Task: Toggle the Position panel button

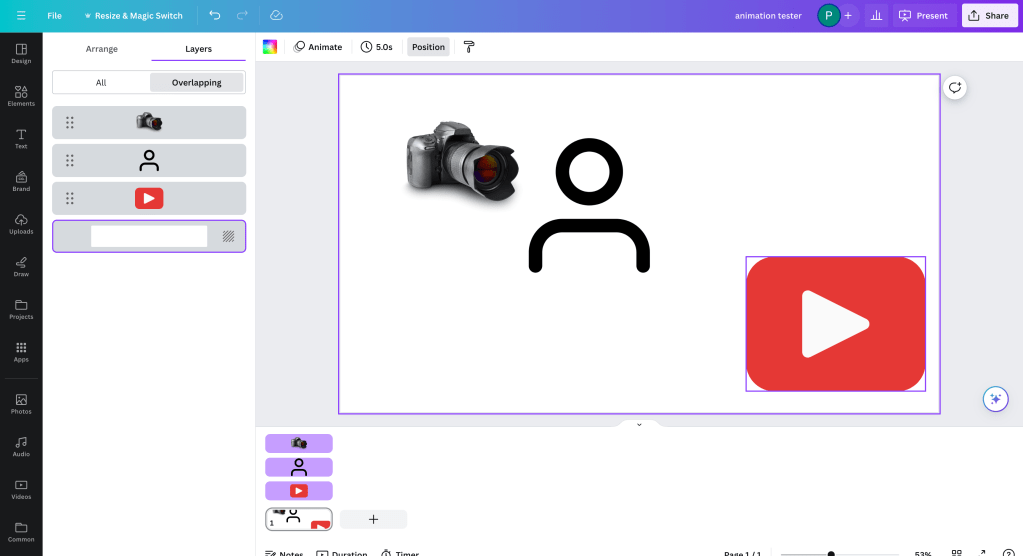Action: 428,47
